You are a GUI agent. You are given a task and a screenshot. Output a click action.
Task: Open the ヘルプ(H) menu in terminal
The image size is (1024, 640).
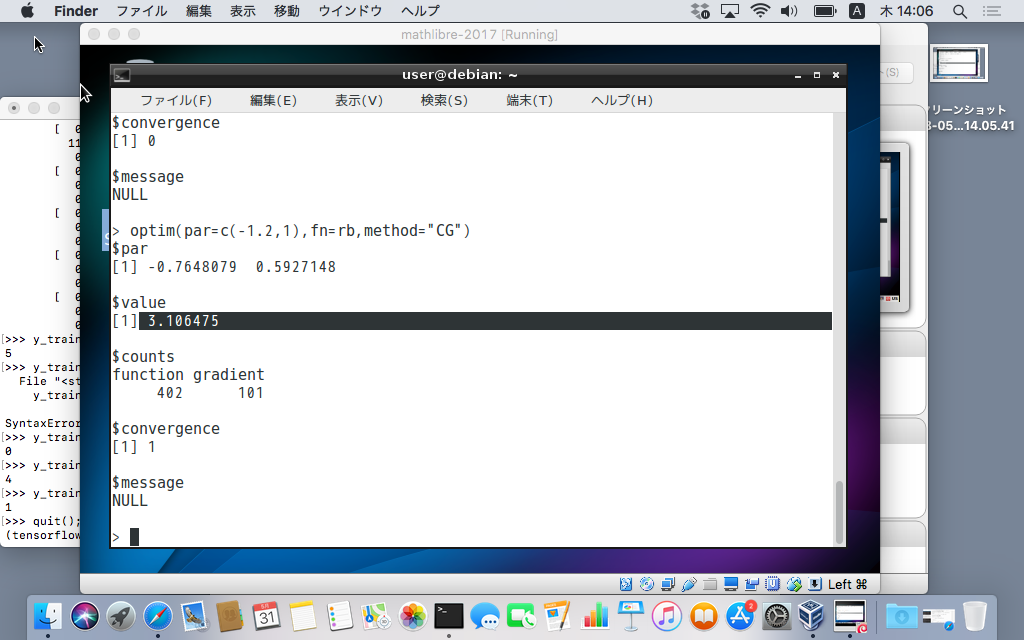[x=621, y=100]
